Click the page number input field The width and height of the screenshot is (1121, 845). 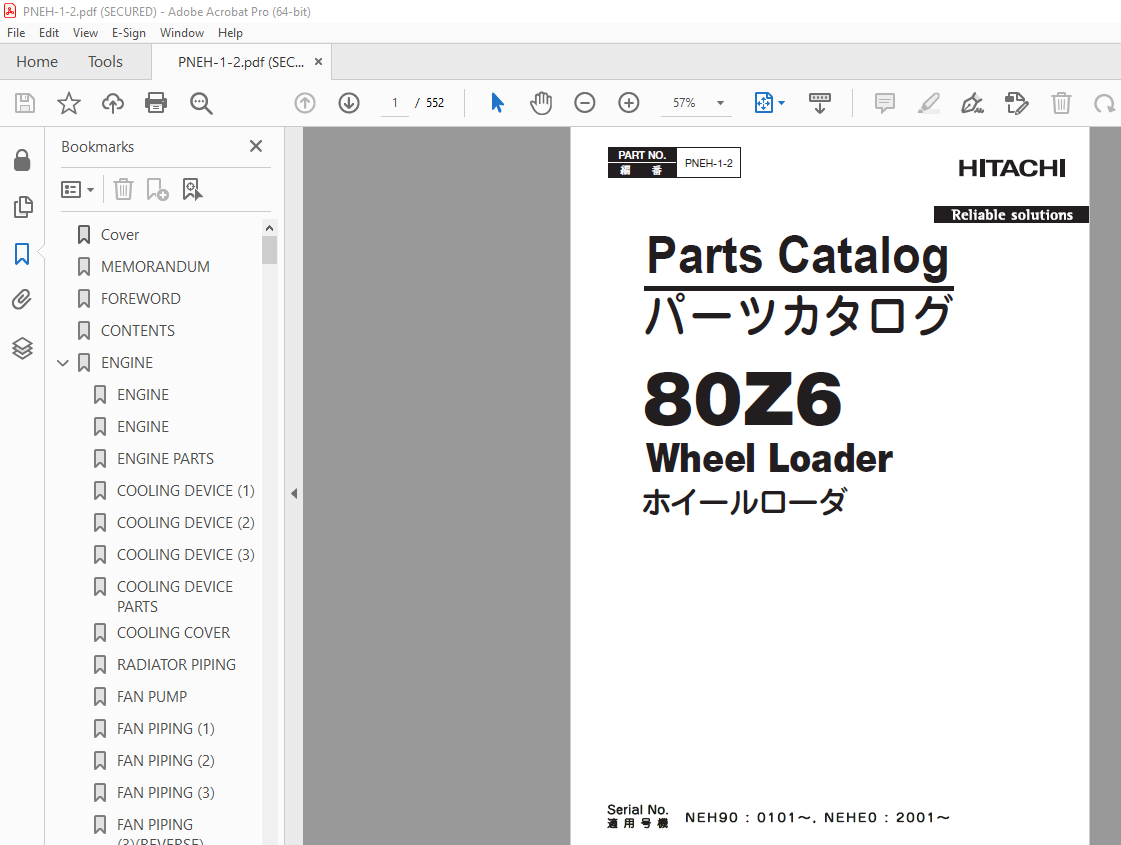pos(395,103)
